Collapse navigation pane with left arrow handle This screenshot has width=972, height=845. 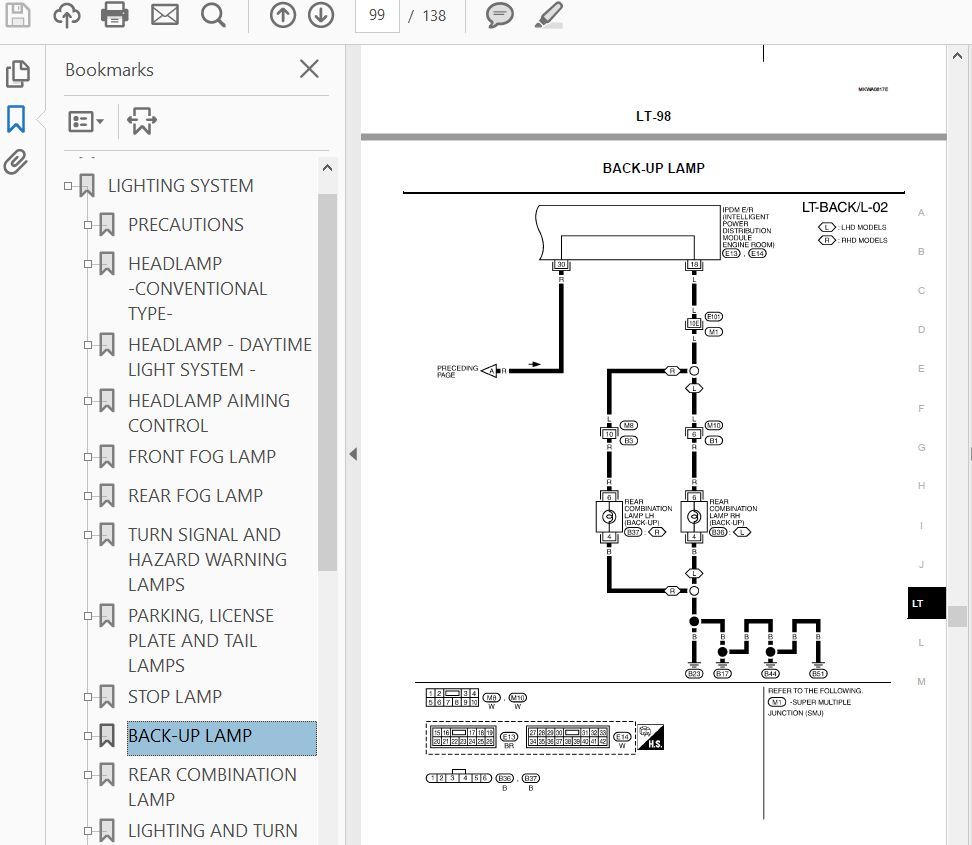point(353,454)
